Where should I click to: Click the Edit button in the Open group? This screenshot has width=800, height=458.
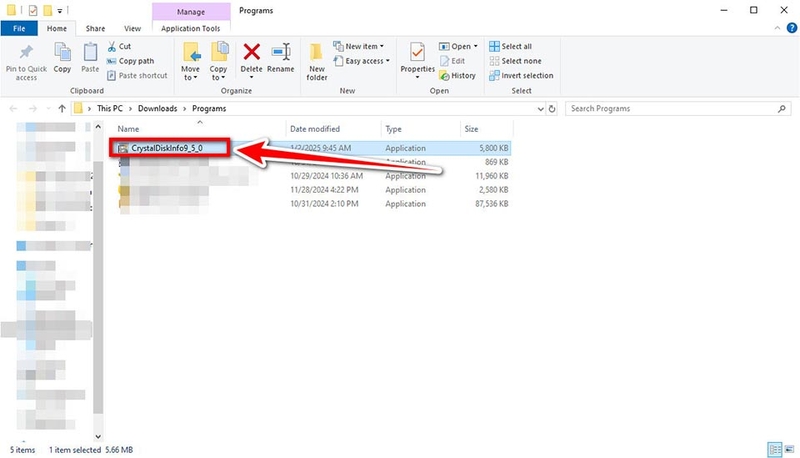(x=453, y=61)
